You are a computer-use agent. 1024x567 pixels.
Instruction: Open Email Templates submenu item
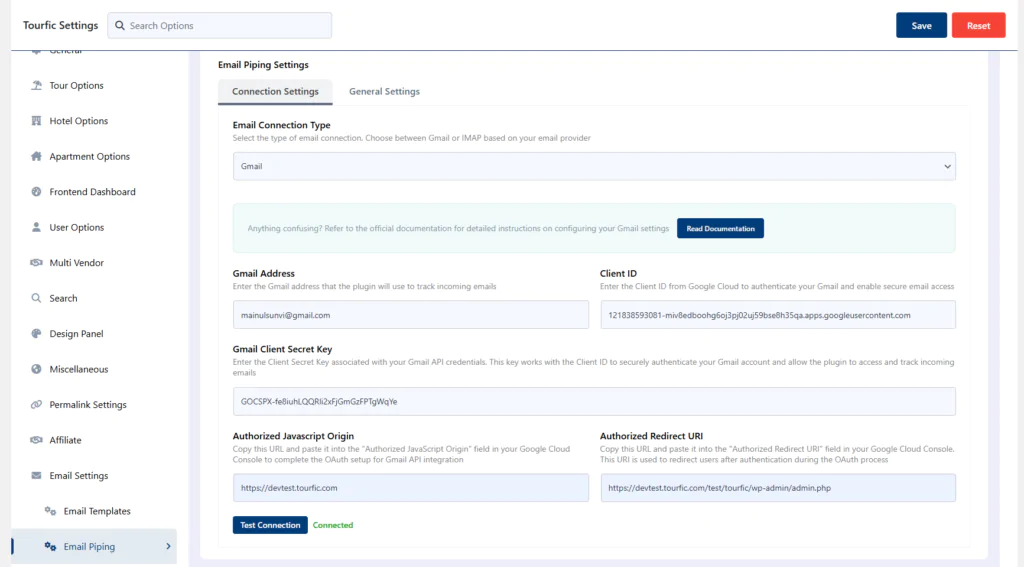[x=95, y=511]
